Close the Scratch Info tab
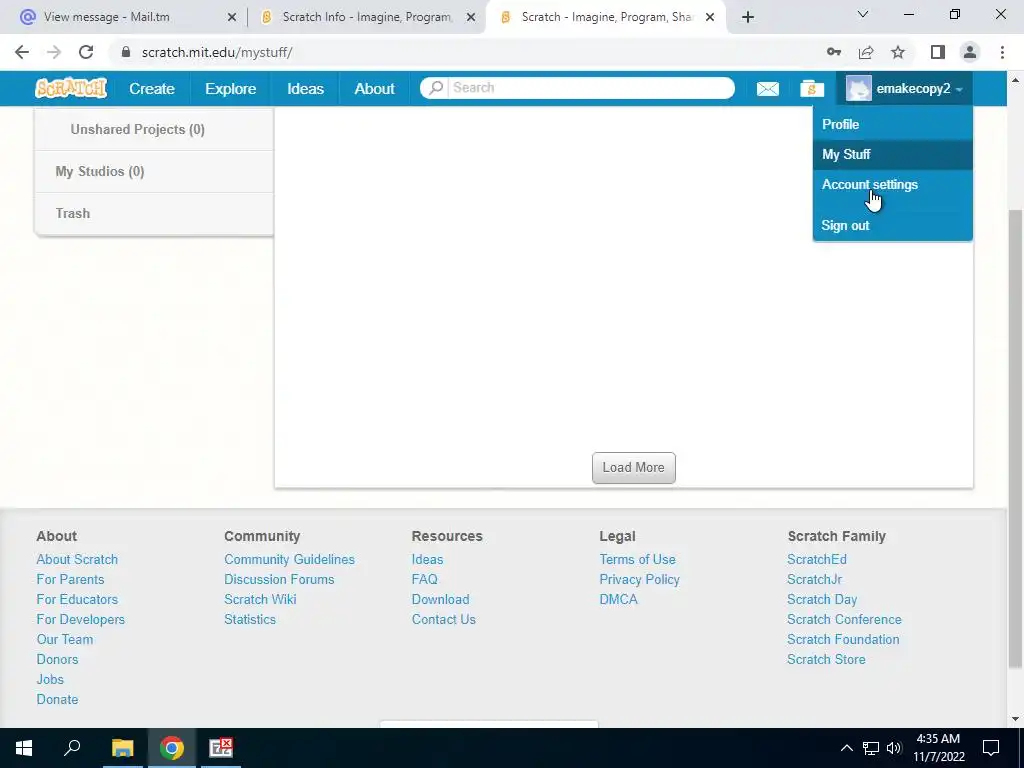This screenshot has width=1024, height=768. 471,18
